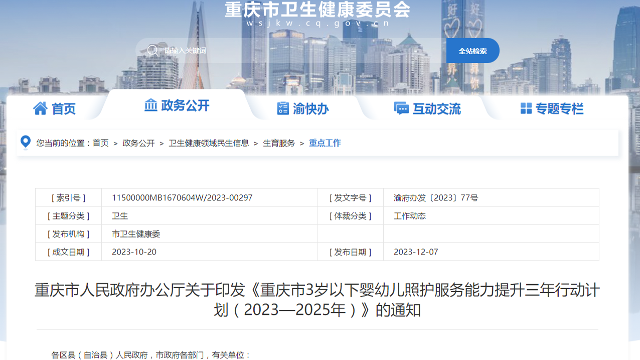Click the magnifier icon in search box

tap(152, 50)
